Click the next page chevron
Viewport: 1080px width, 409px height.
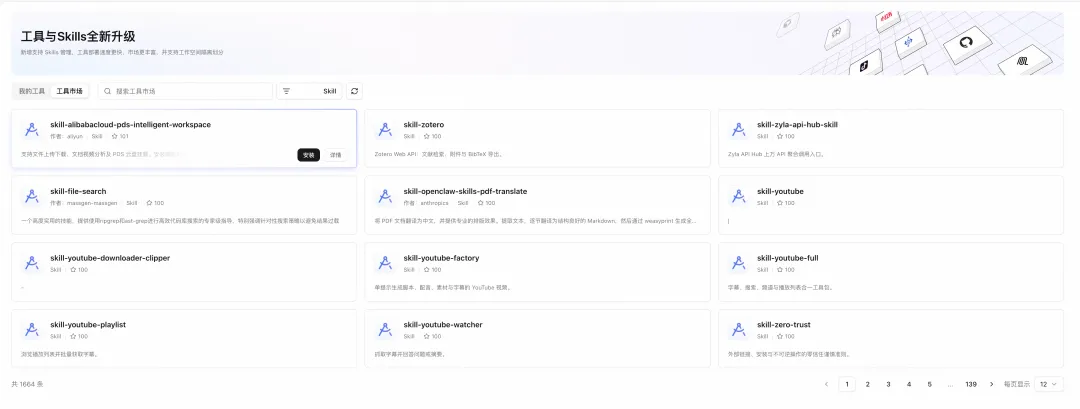point(991,384)
